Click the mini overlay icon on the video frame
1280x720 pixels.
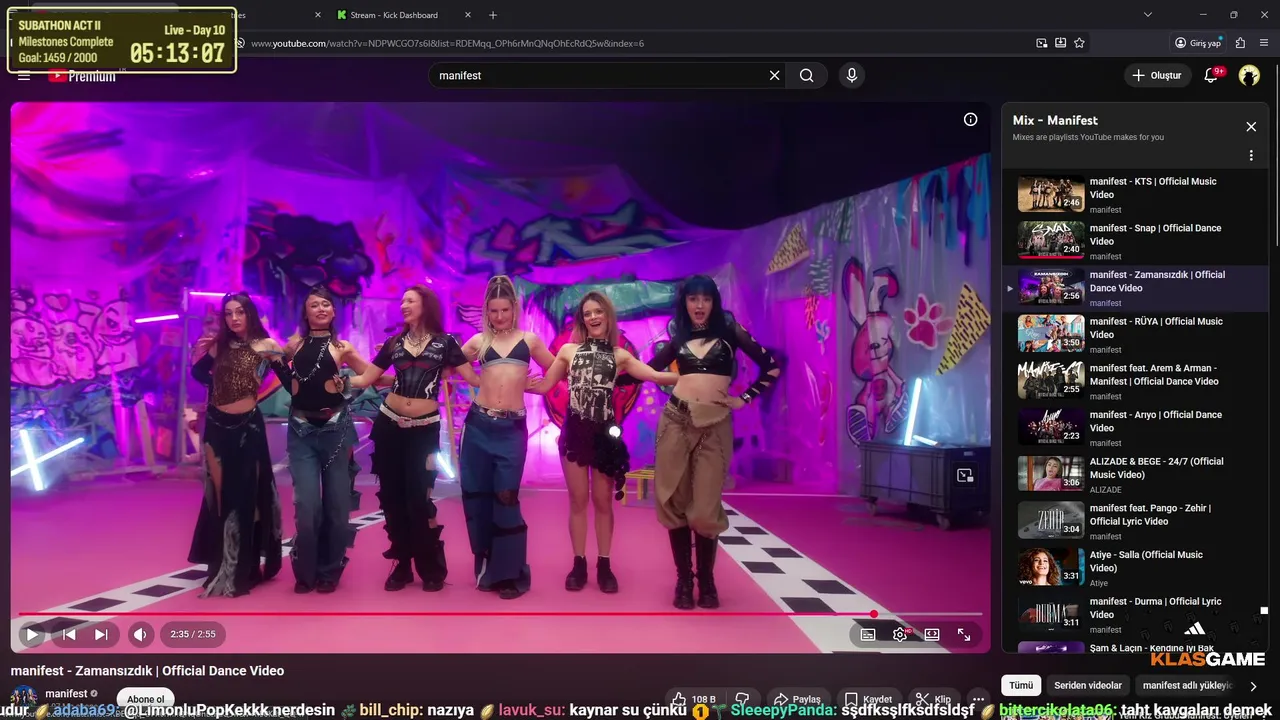tap(965, 475)
